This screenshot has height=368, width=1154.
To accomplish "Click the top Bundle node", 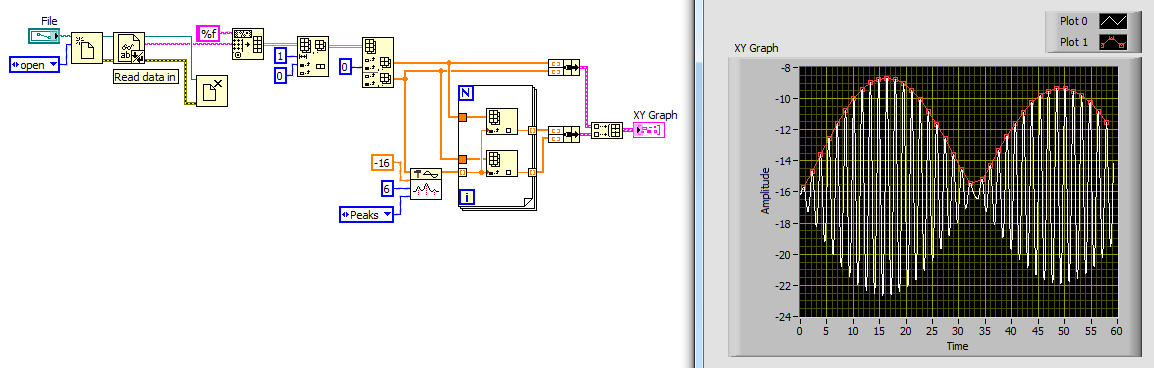I will click(564, 68).
